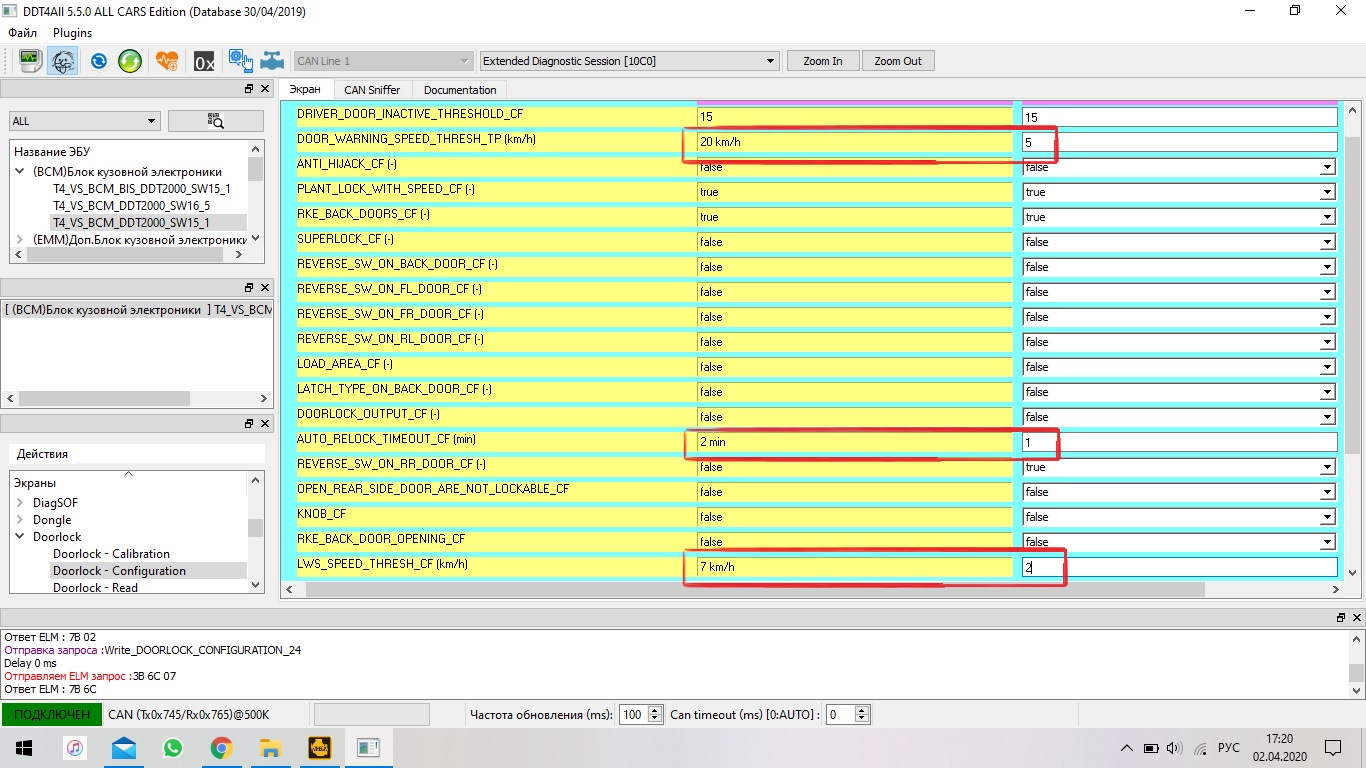
Task: Open Doorlock - Calibration screen
Action: pos(111,554)
